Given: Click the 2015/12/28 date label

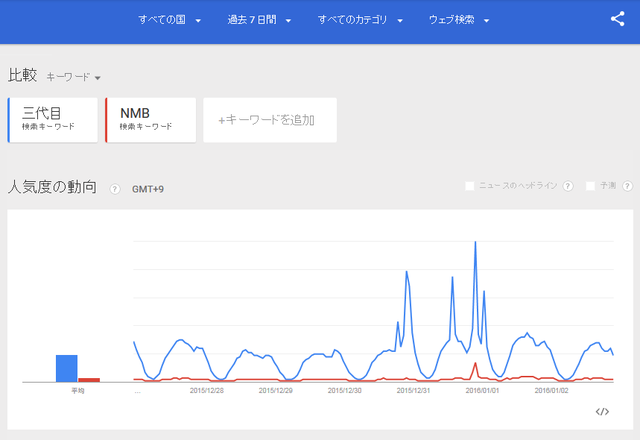Looking at the screenshot, I should (x=207, y=391).
